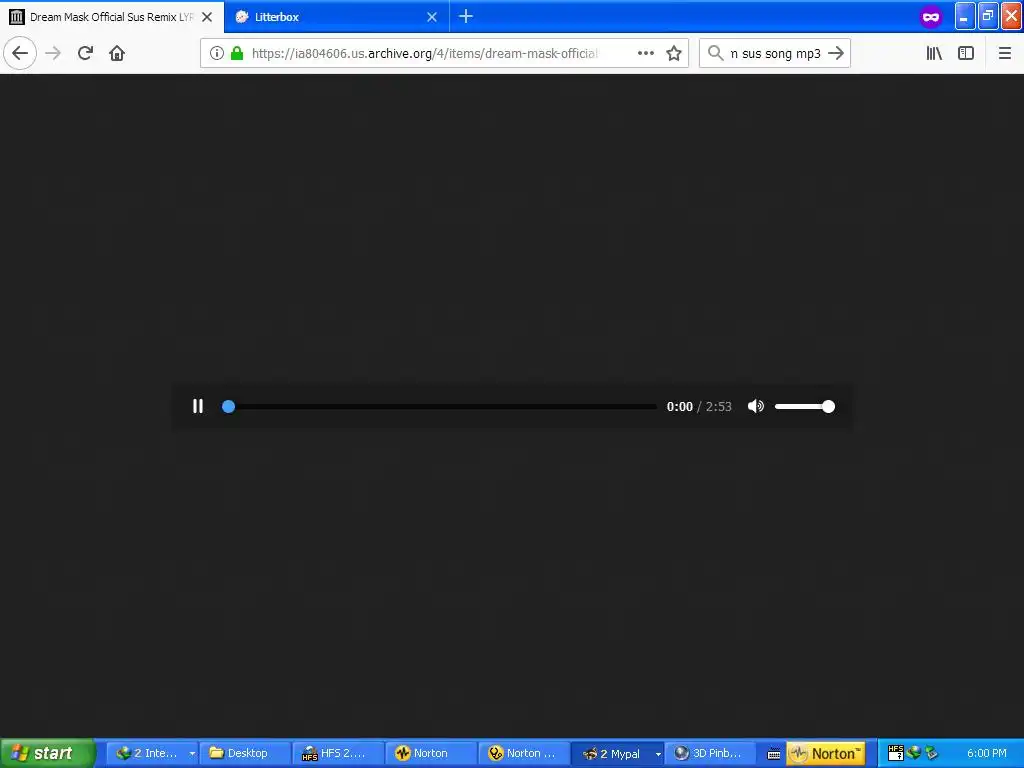This screenshot has height=768, width=1024.
Task: Pause the audio playback
Action: [x=198, y=406]
